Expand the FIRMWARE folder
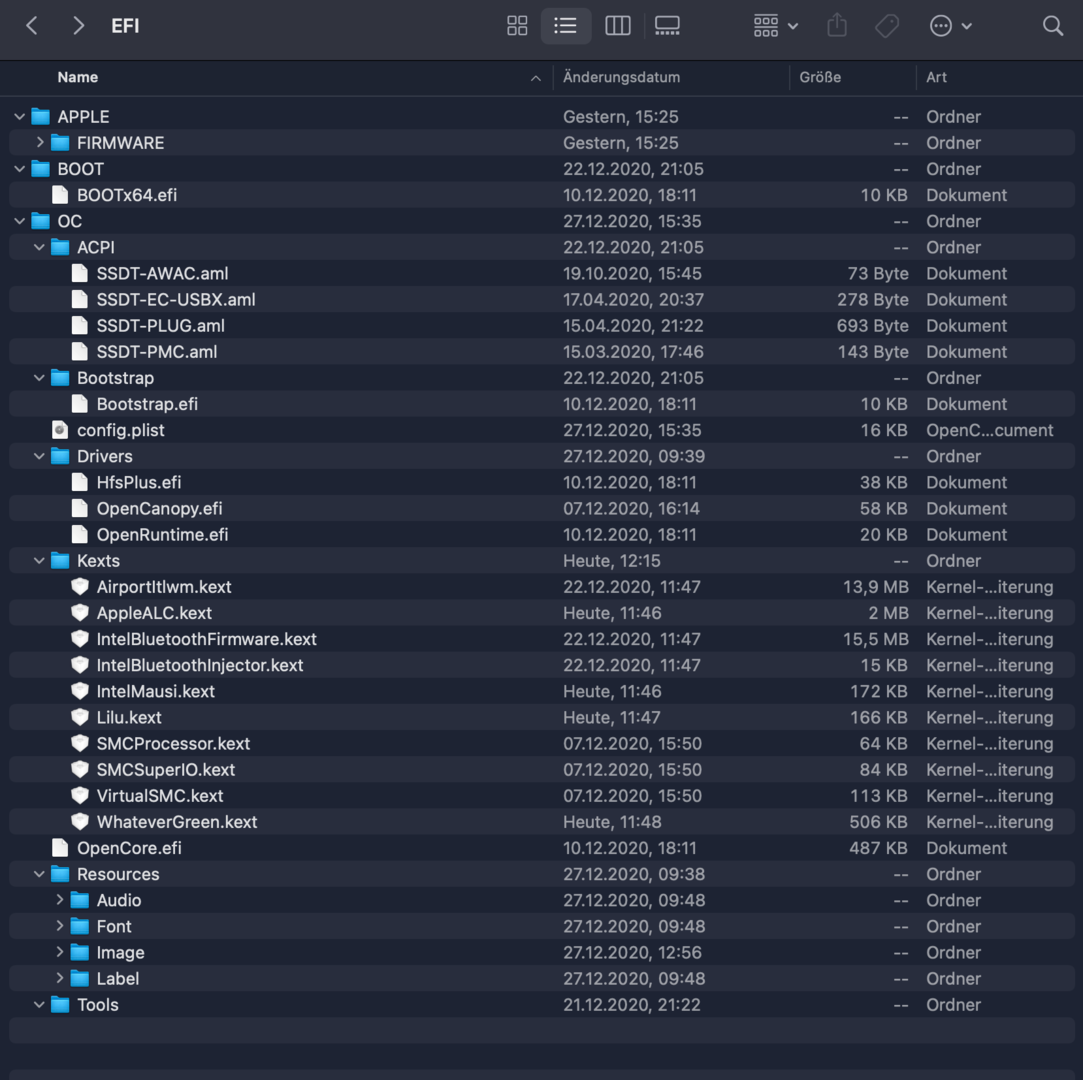 pos(39,143)
